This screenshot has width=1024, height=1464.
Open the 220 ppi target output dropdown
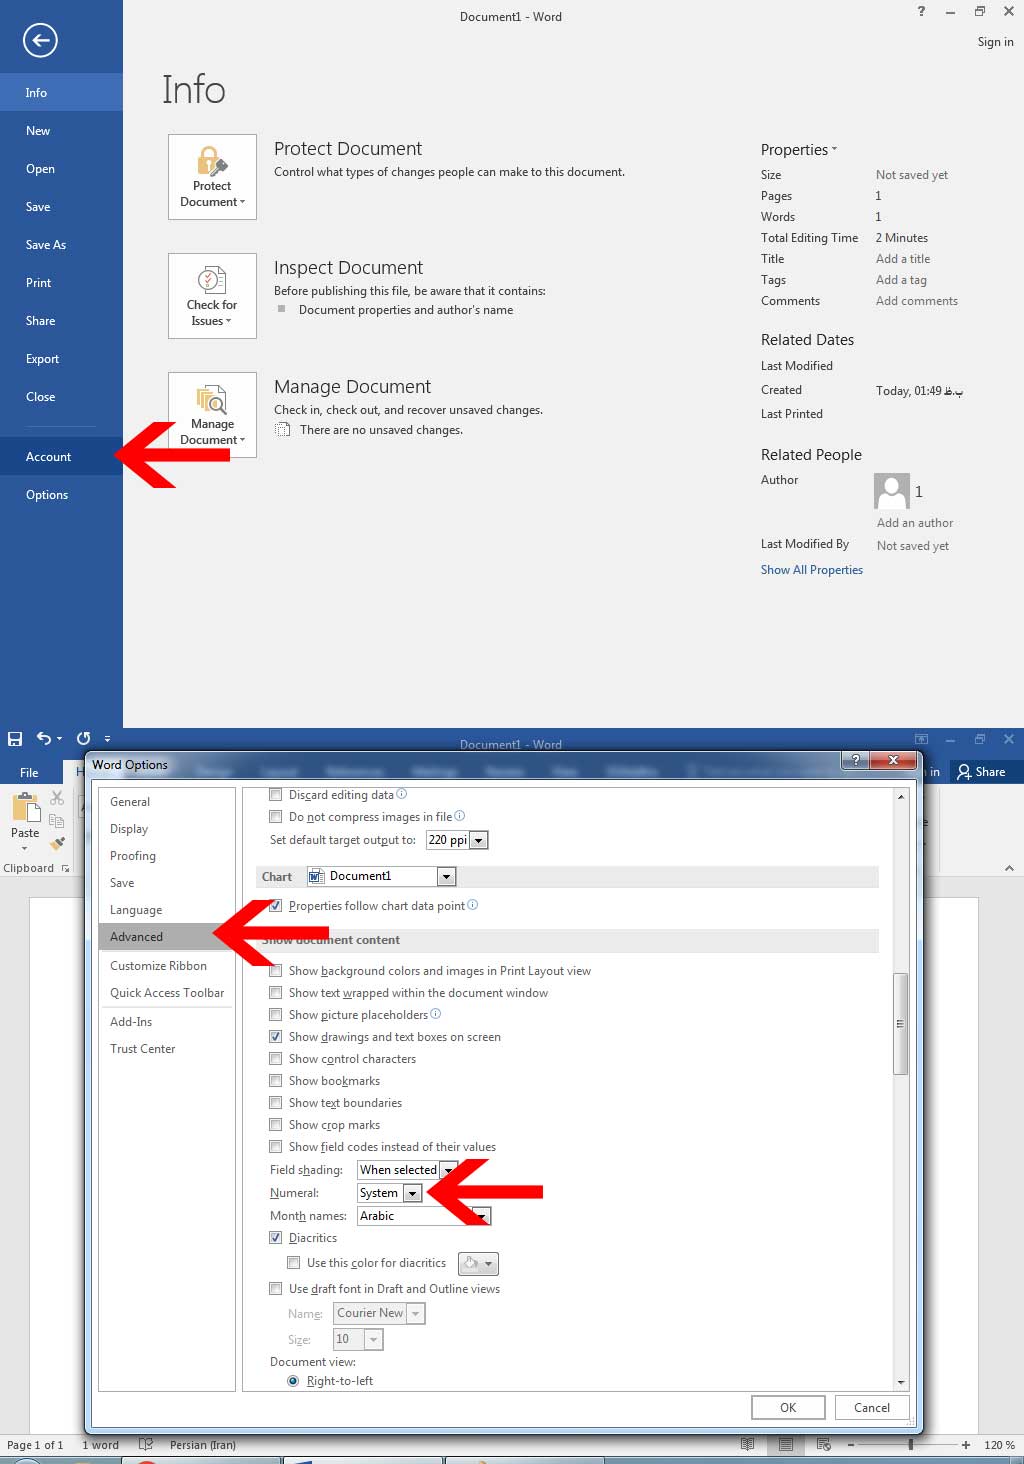click(479, 840)
